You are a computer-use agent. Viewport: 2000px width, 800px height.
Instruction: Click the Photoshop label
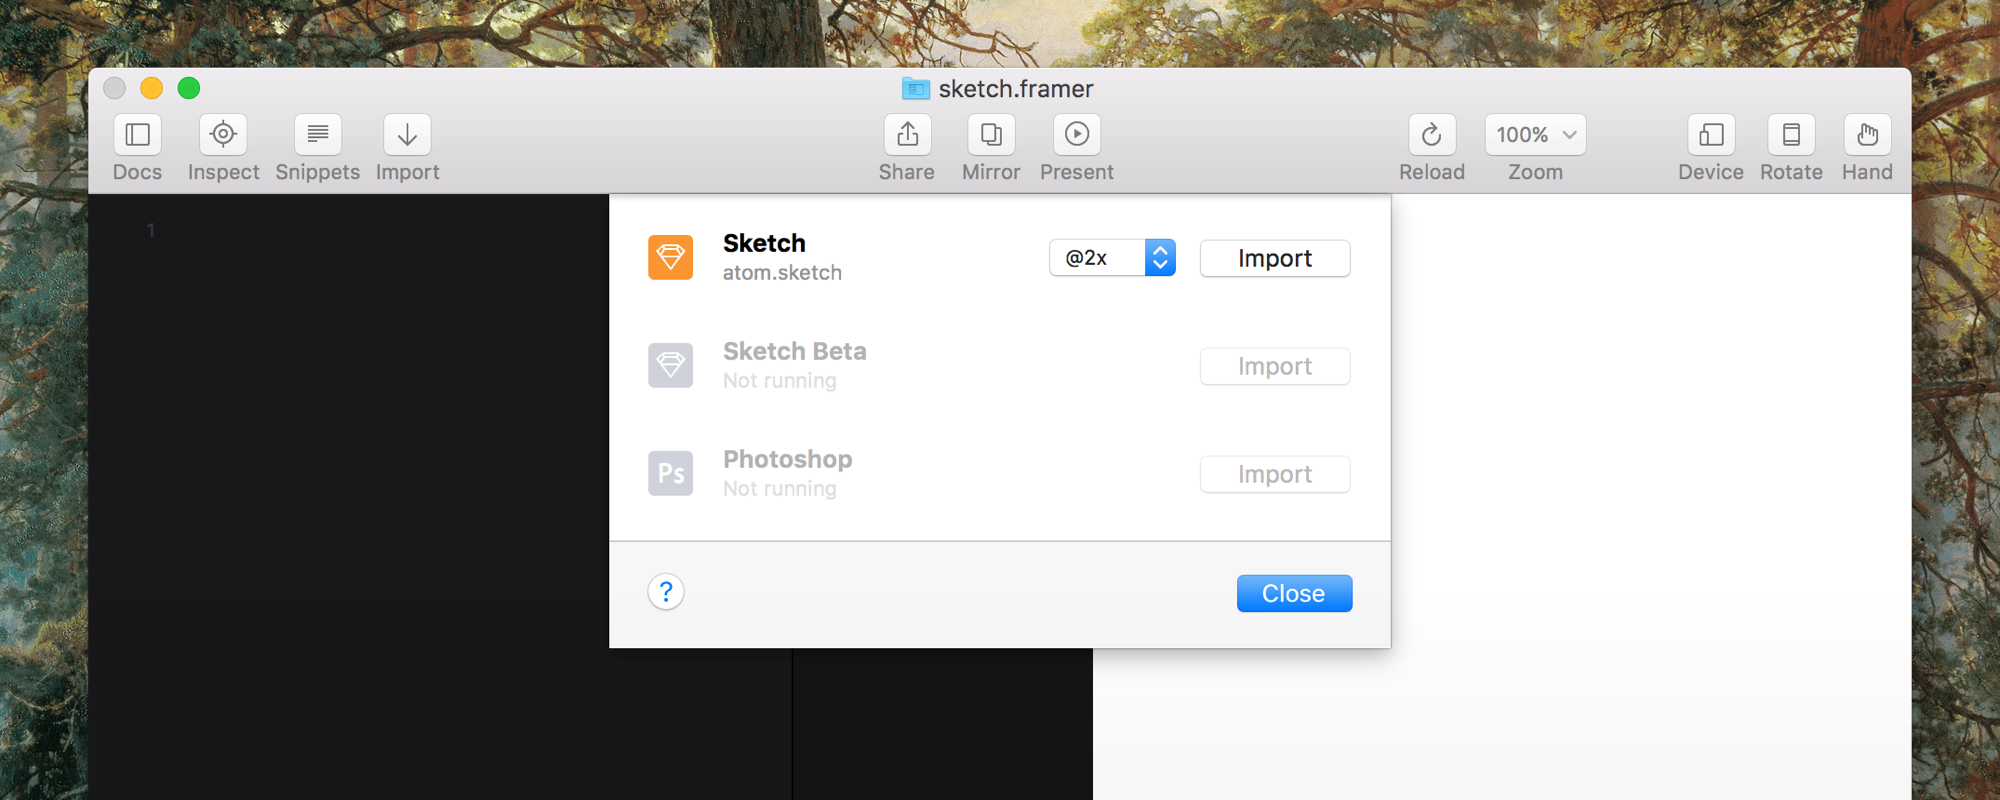787,459
